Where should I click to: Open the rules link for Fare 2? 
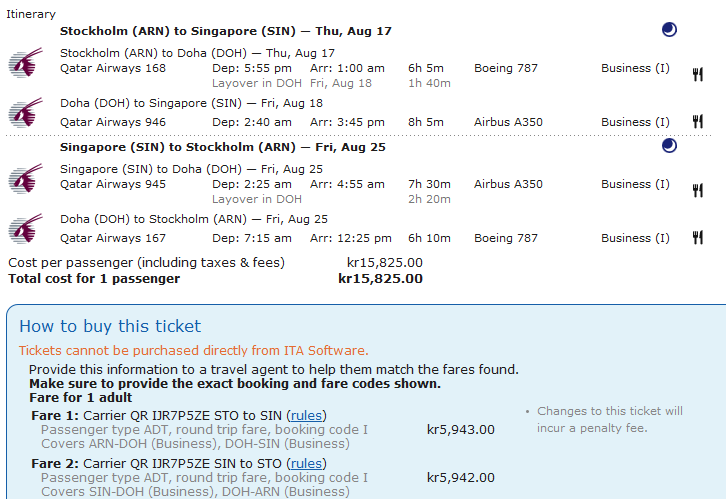click(306, 463)
